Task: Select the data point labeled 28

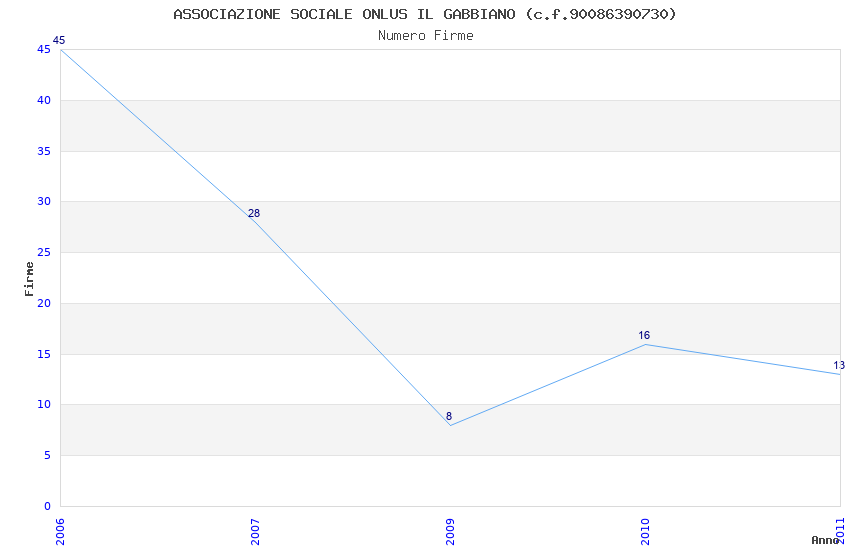Action: (255, 222)
